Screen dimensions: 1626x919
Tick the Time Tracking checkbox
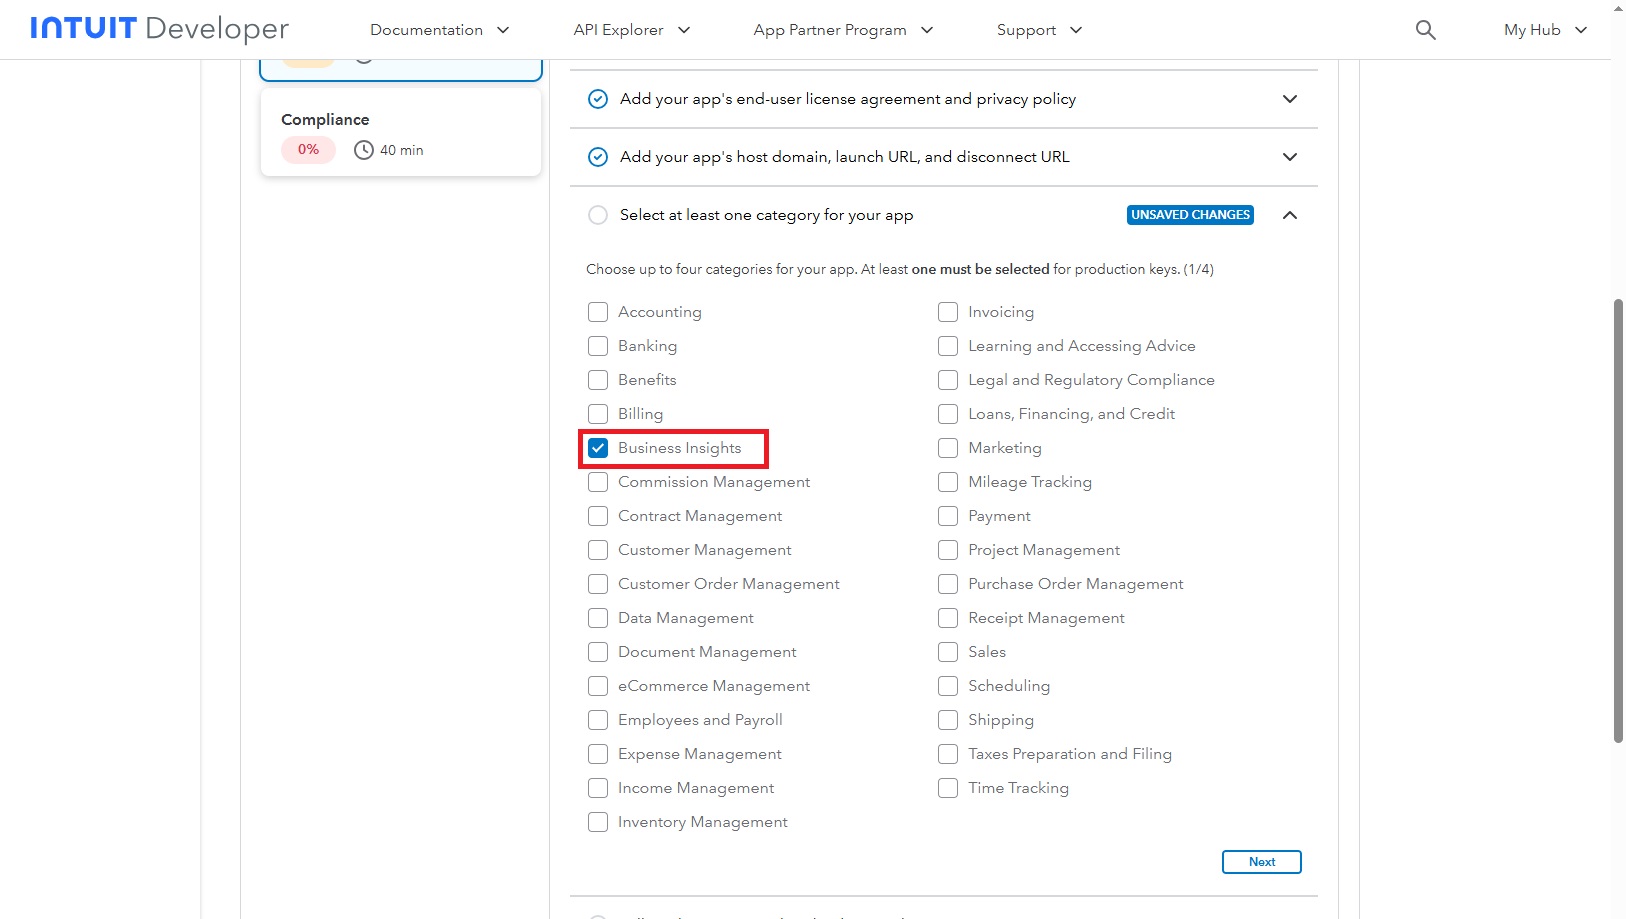tap(948, 788)
